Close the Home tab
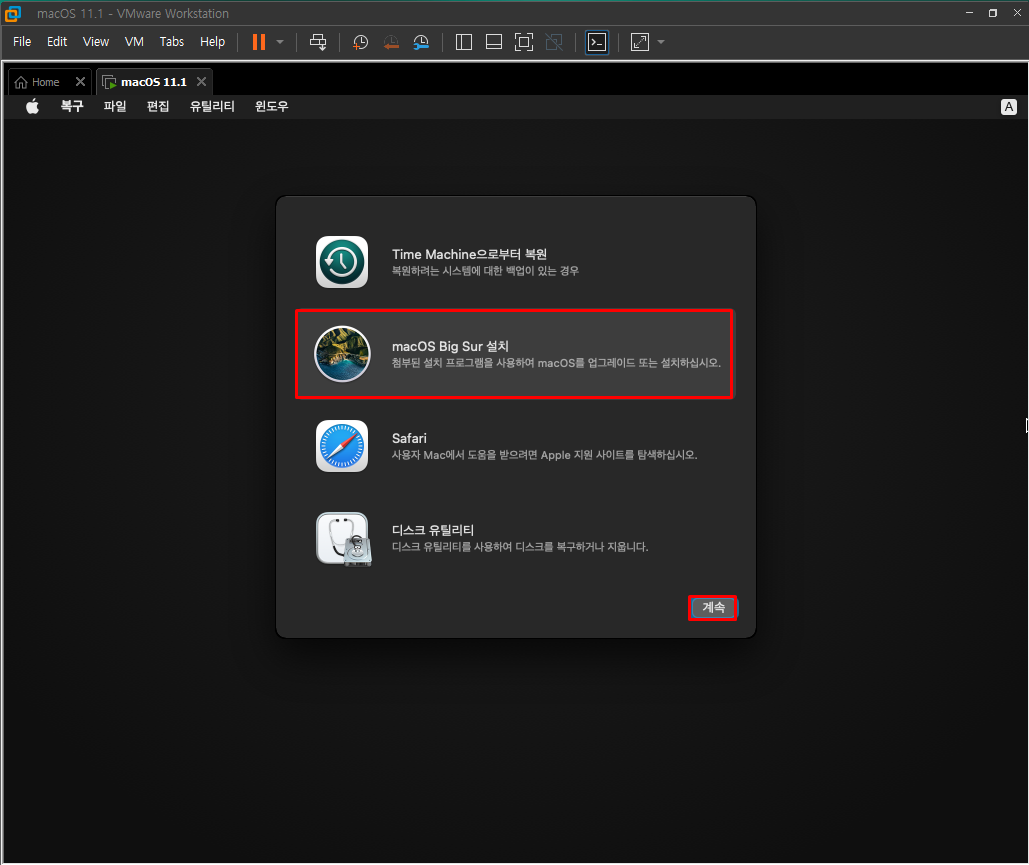This screenshot has width=1029, height=865. 80,81
